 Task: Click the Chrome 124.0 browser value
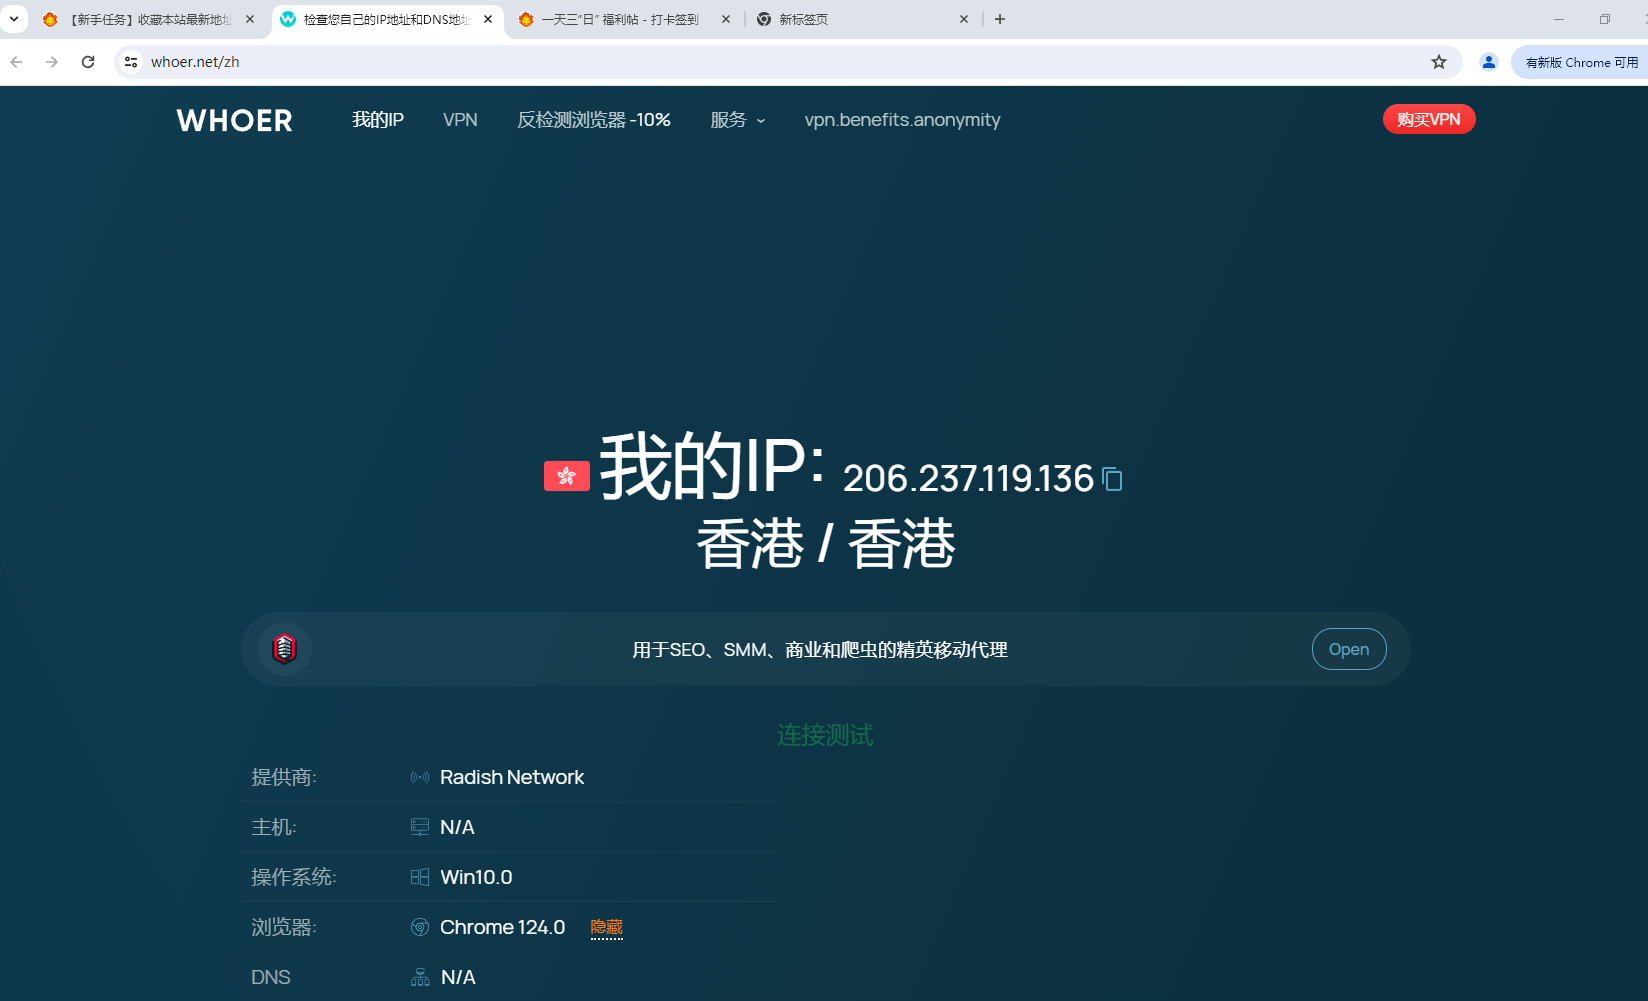502,927
